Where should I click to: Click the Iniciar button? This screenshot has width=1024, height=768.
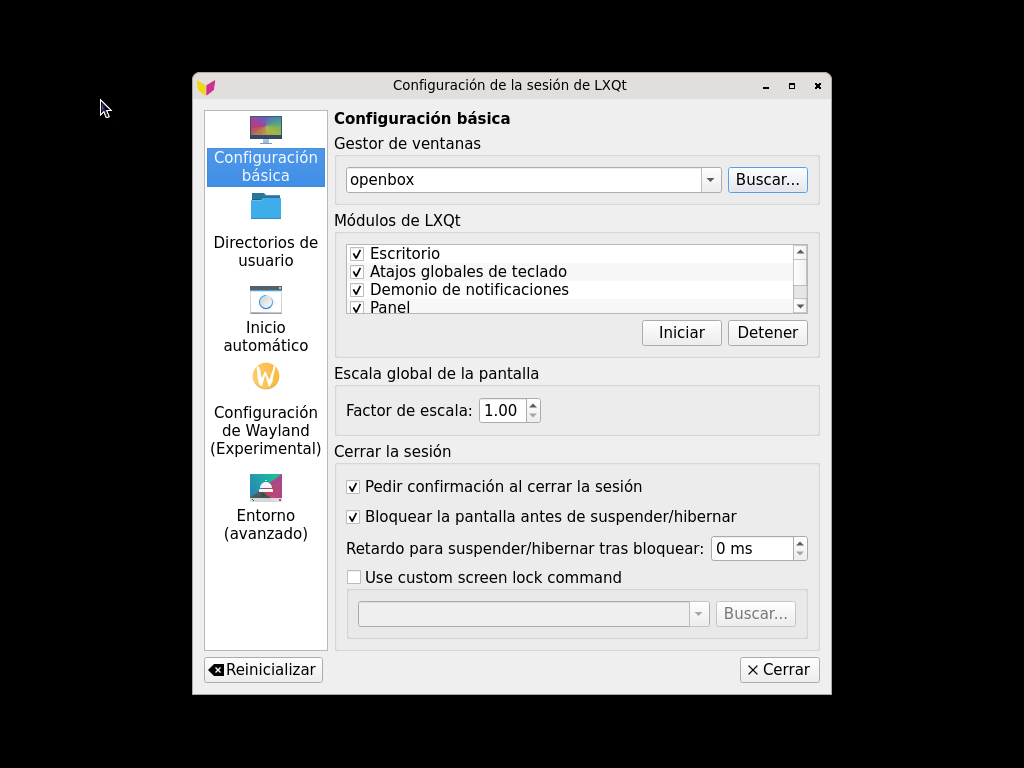682,333
